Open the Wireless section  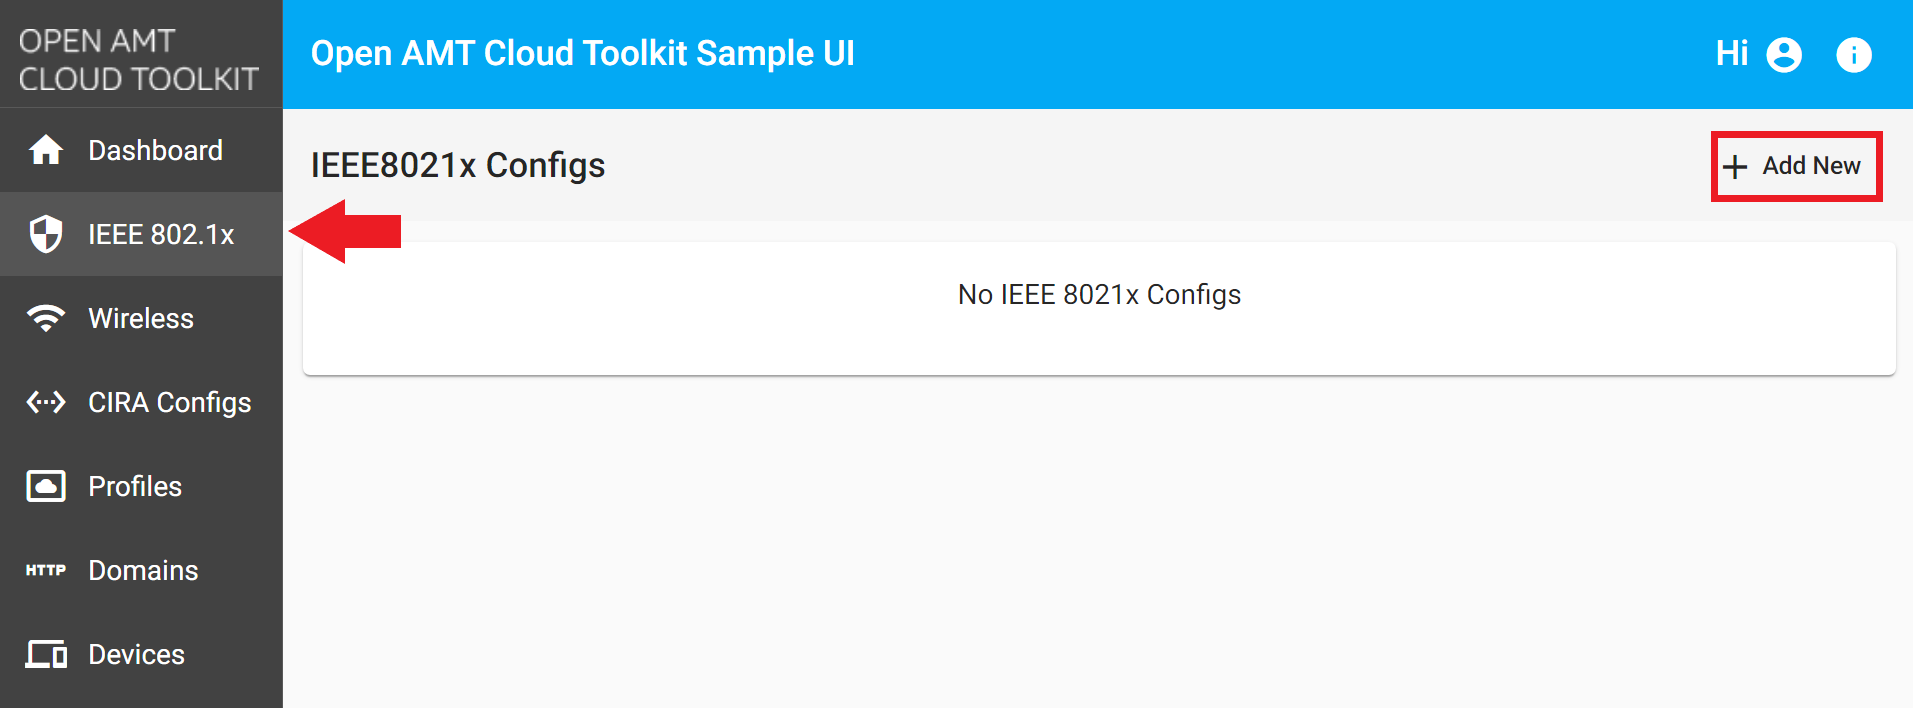tap(140, 318)
